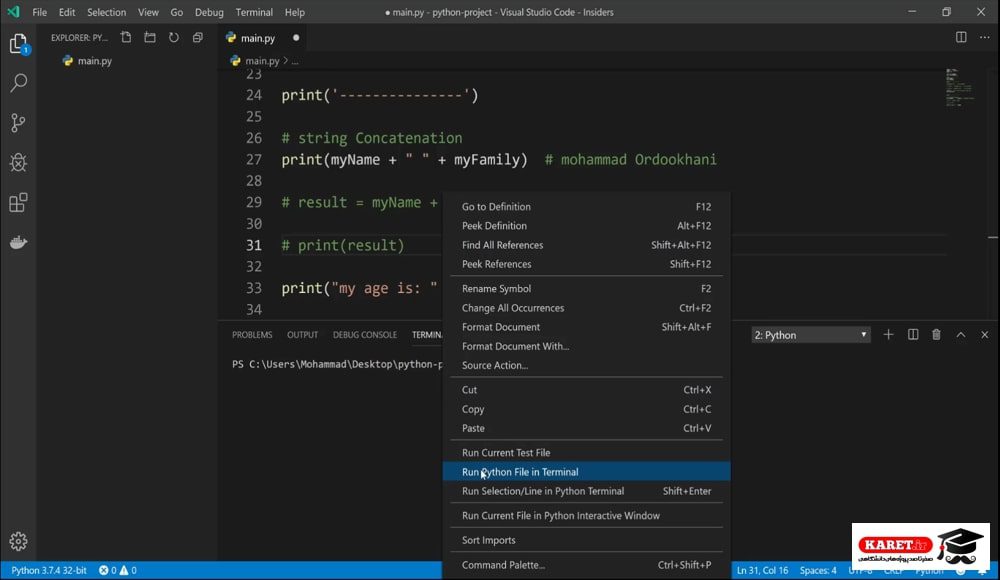Create a new folder in Explorer
1000x580 pixels.
(150, 38)
